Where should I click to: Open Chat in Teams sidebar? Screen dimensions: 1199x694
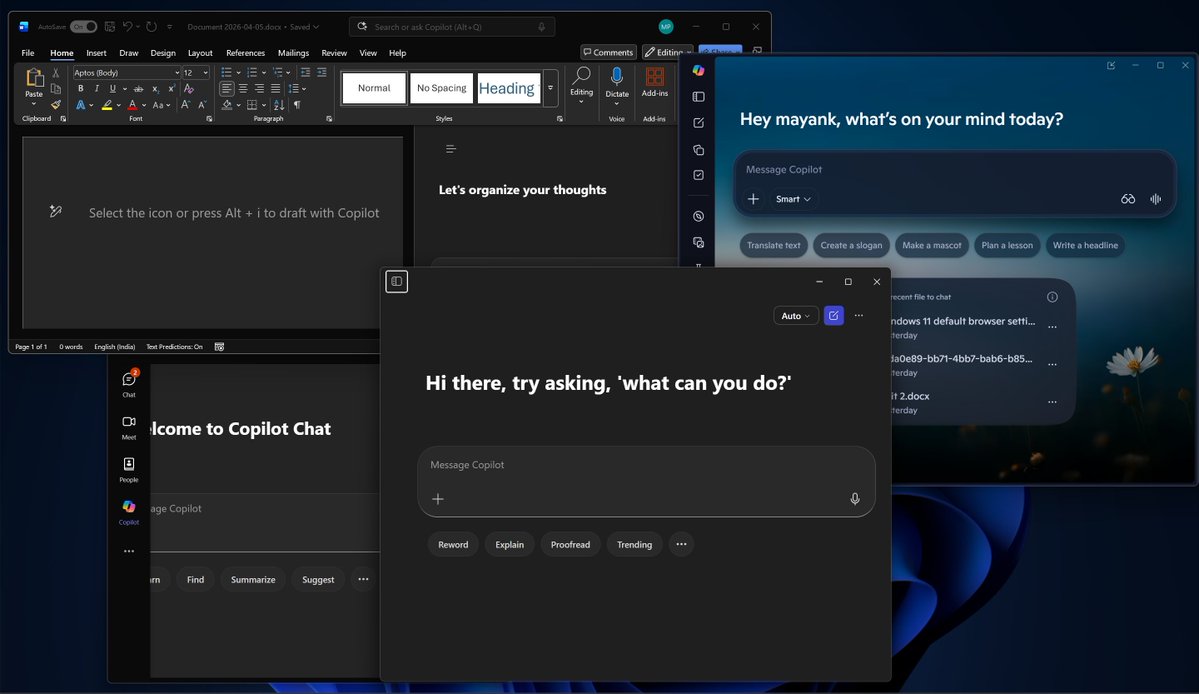(128, 384)
